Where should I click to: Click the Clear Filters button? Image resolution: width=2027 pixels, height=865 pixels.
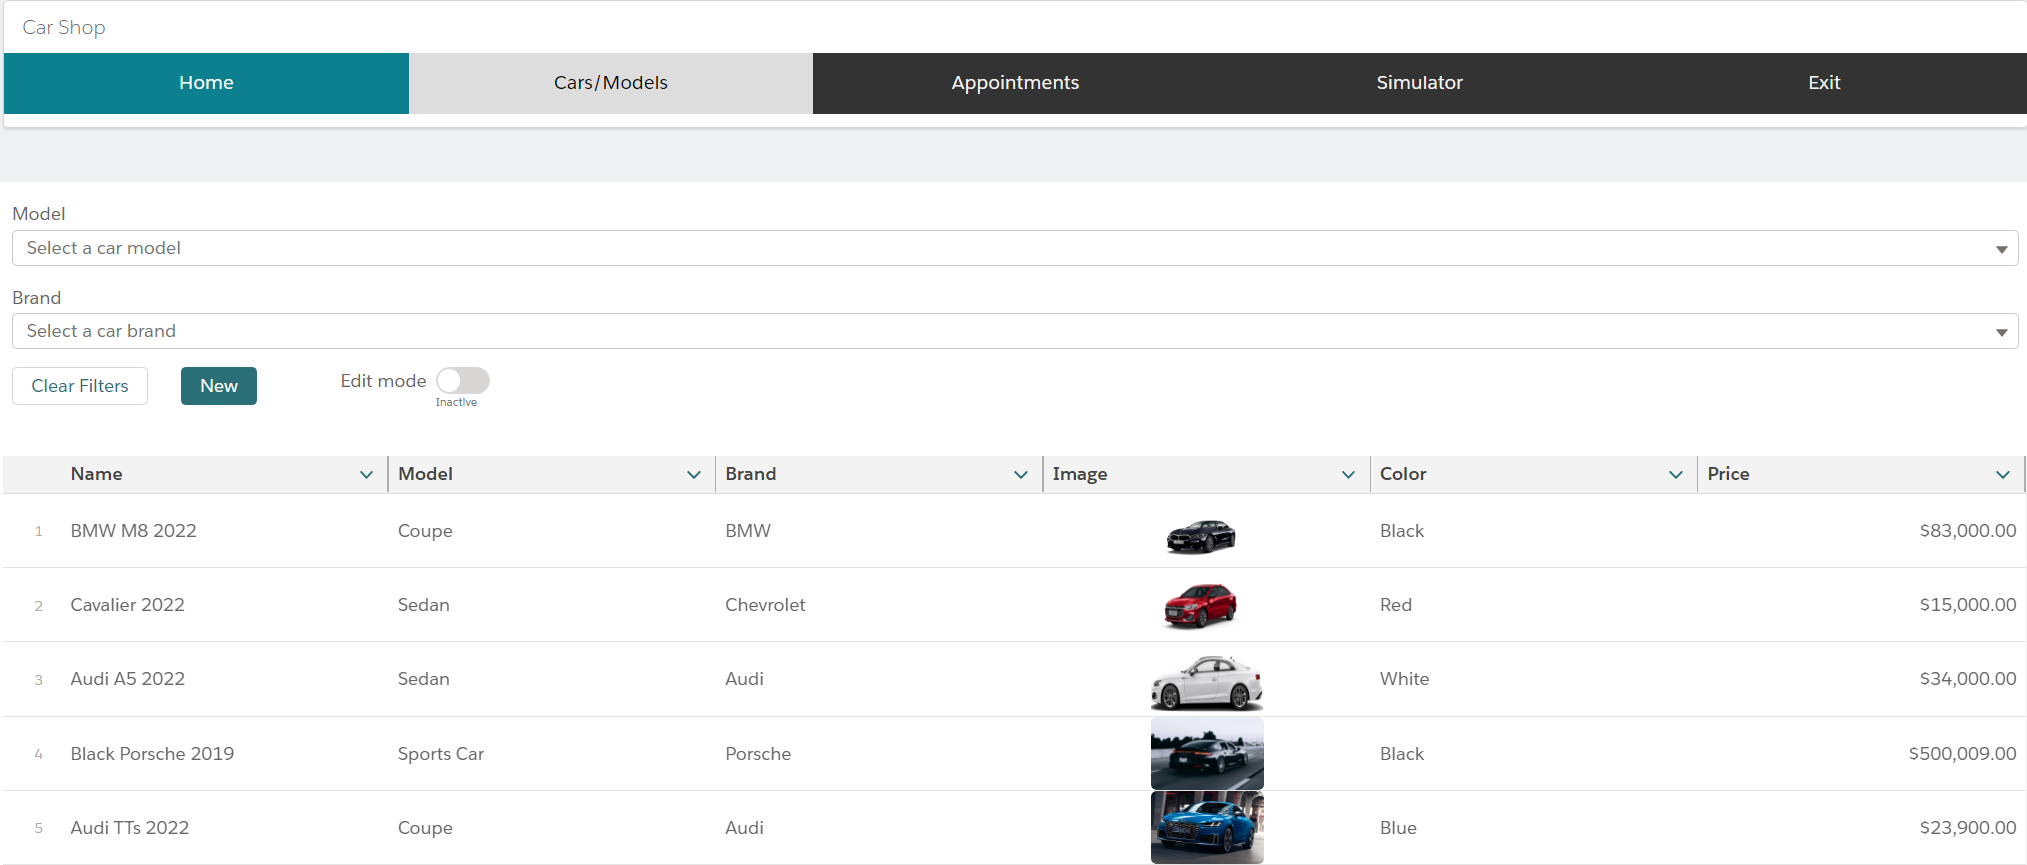(80, 386)
